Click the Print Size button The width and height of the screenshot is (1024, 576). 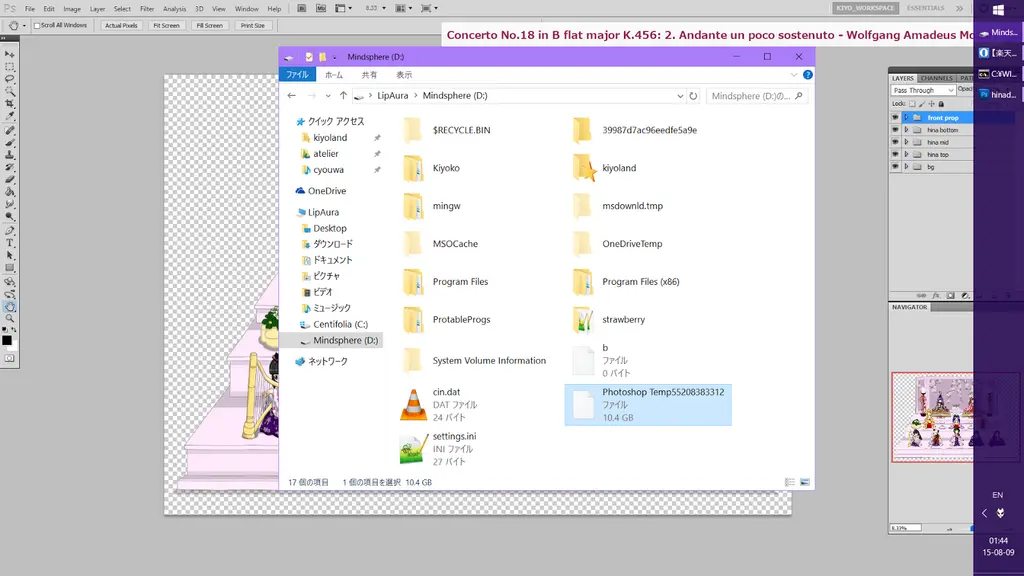click(x=252, y=25)
